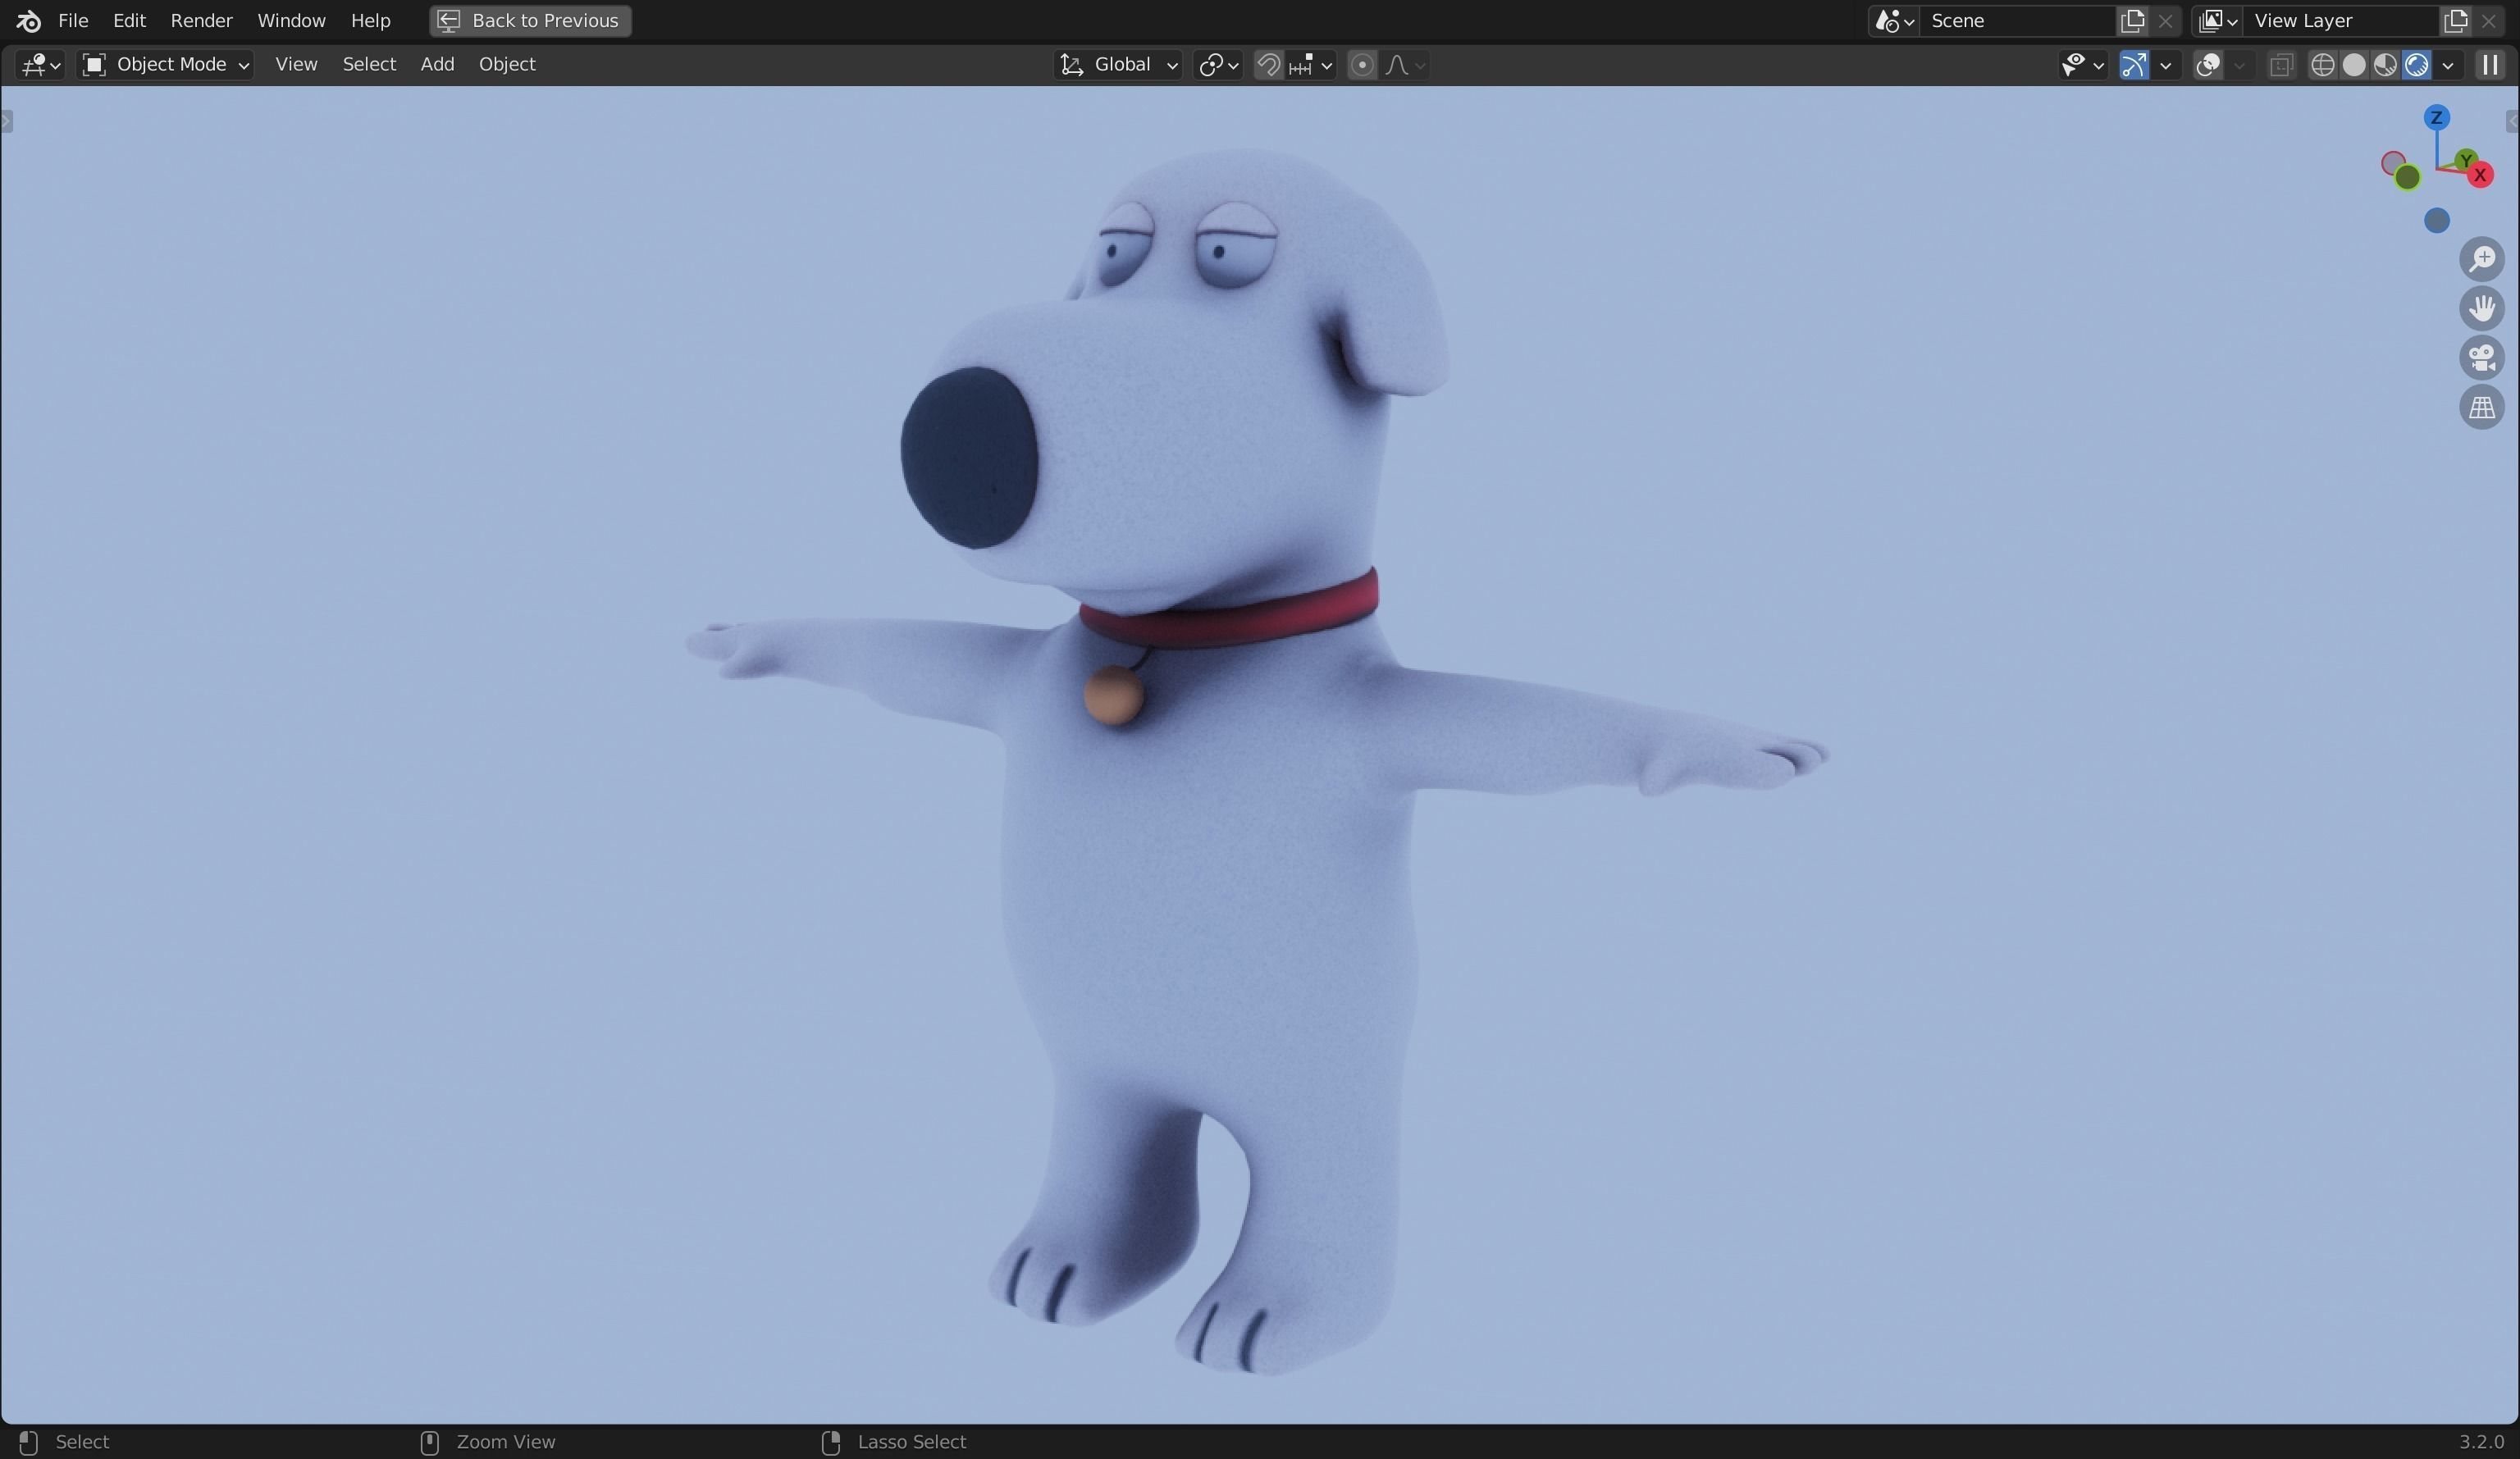Screen dimensions: 2520x1459
Task: Open the Render menu
Action: pyautogui.click(x=201, y=20)
